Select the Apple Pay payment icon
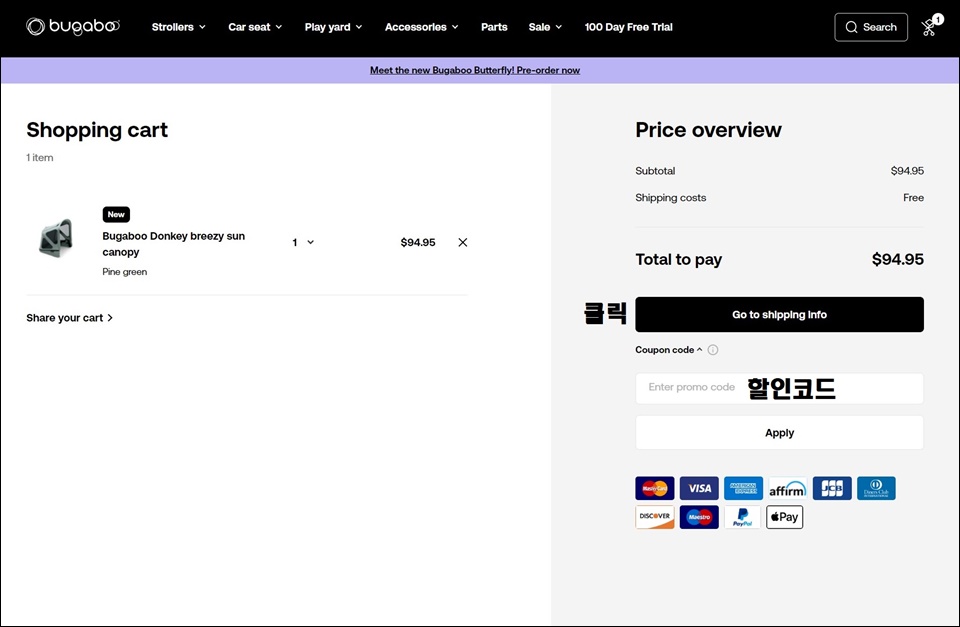Image resolution: width=960 pixels, height=627 pixels. (784, 517)
